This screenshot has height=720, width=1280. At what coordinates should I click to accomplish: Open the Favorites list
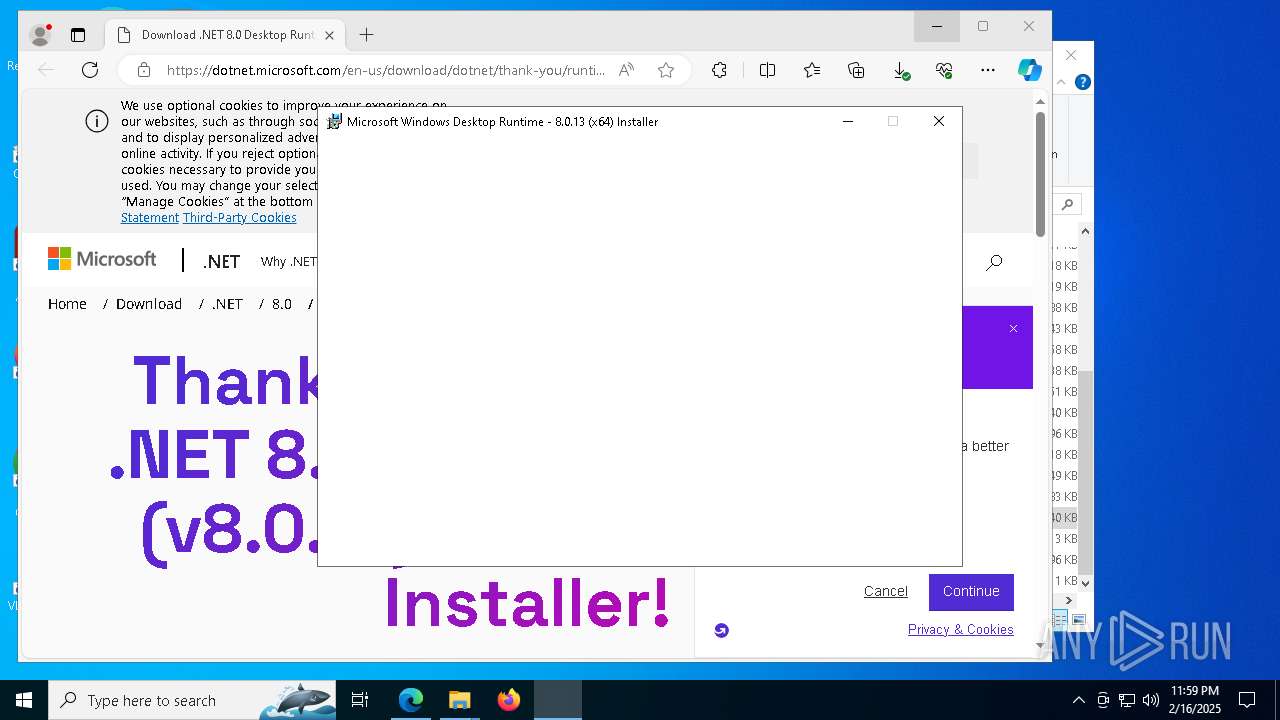click(x=812, y=70)
